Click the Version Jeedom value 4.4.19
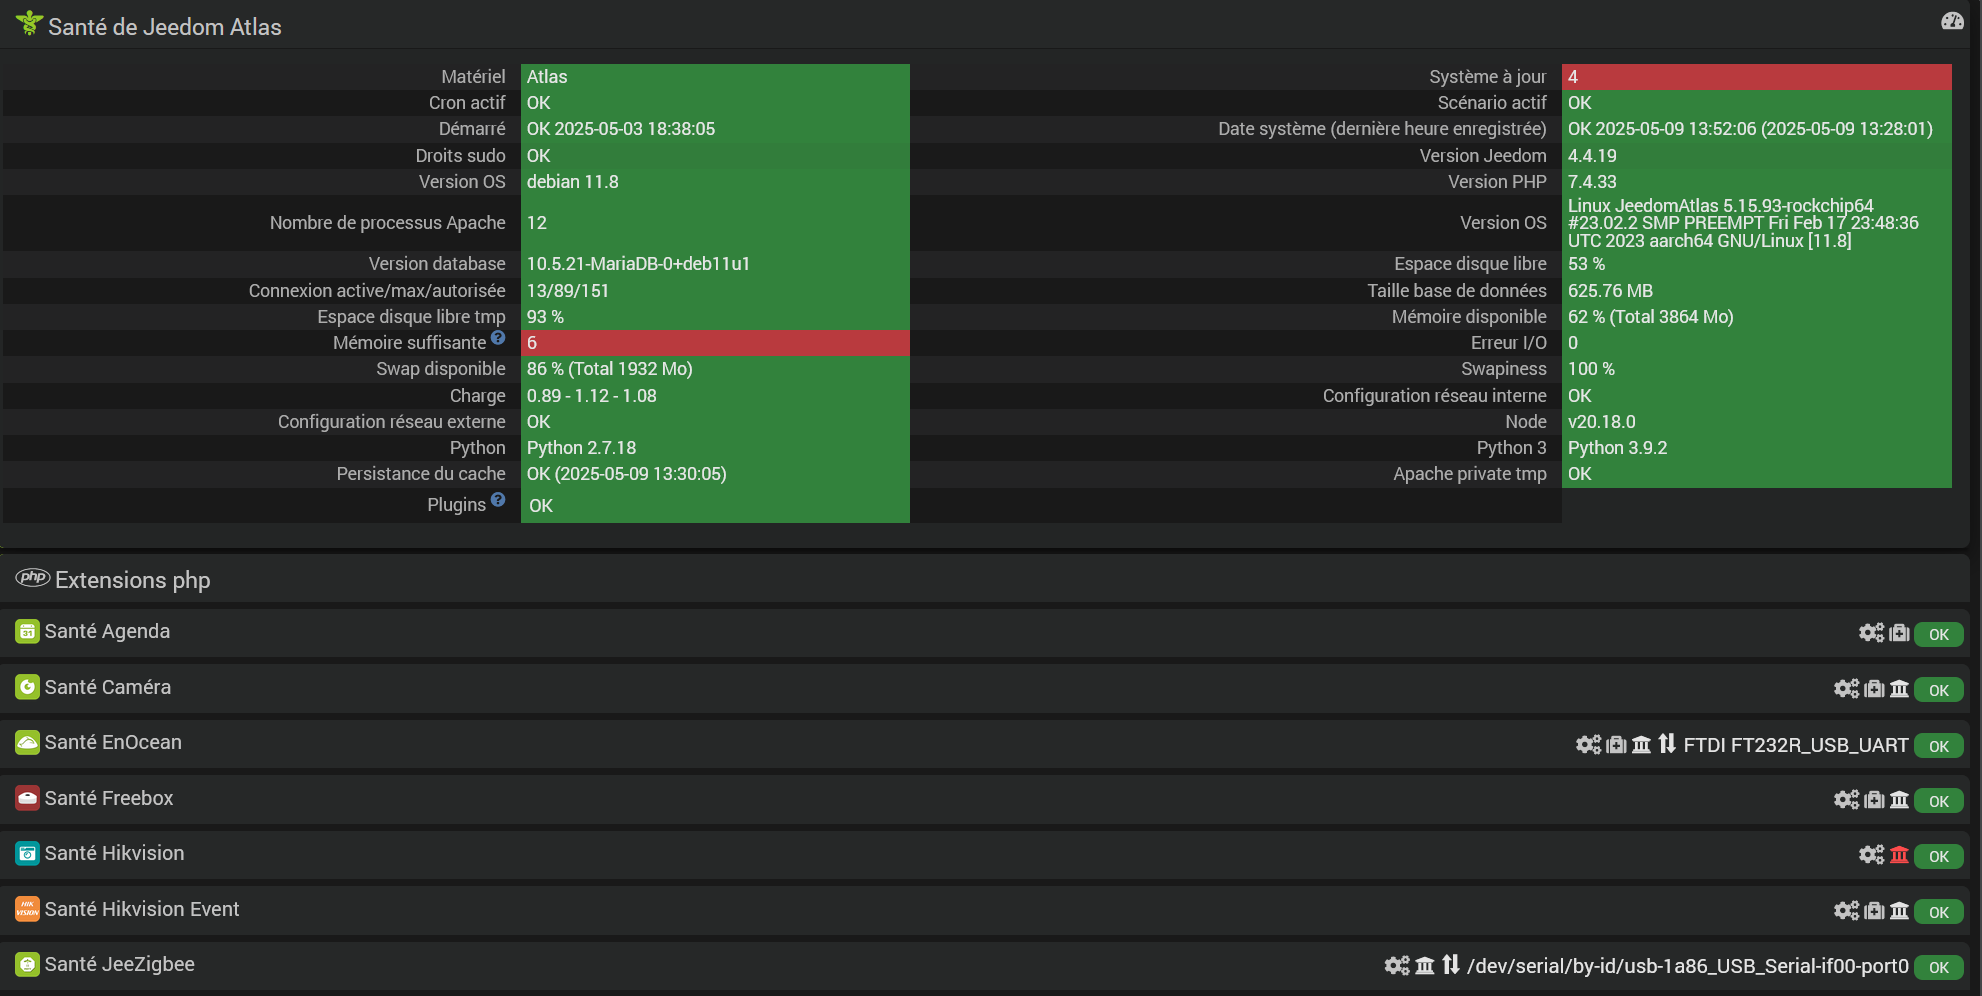This screenshot has height=996, width=1982. click(1757, 156)
